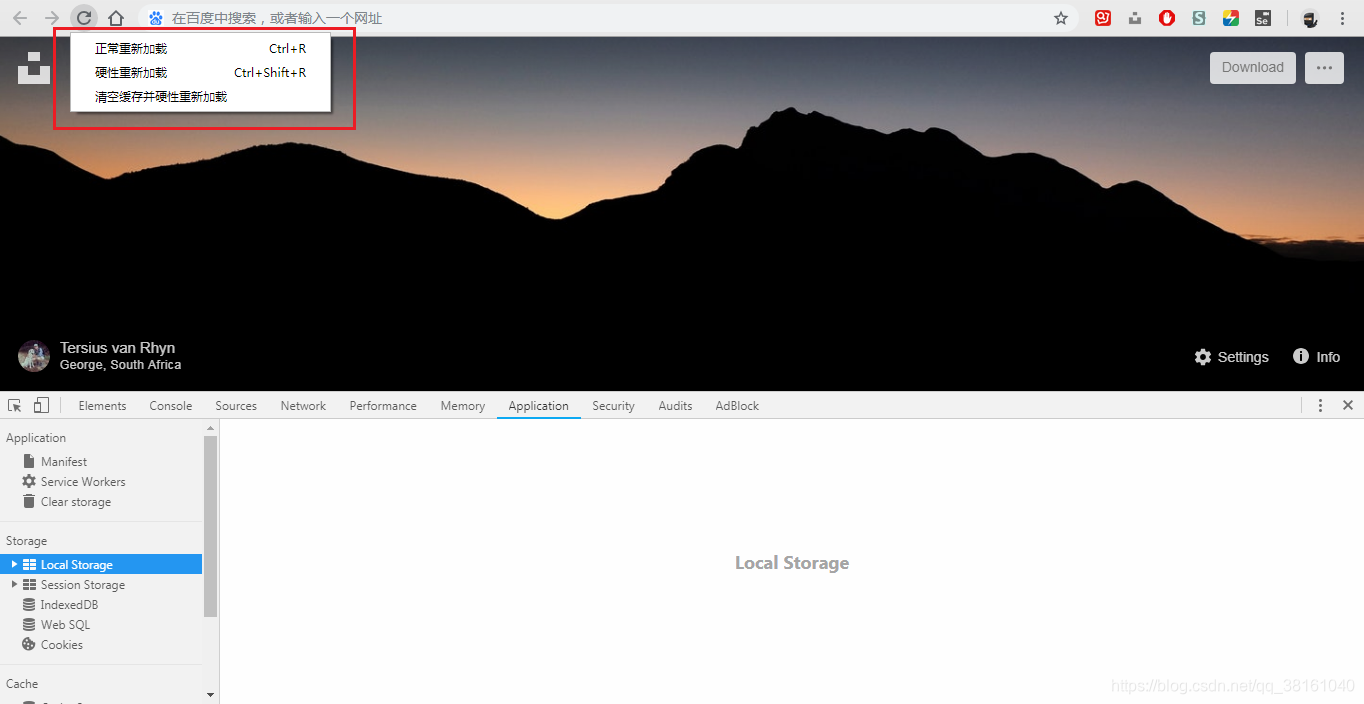Switch to the Audits tab

675,405
